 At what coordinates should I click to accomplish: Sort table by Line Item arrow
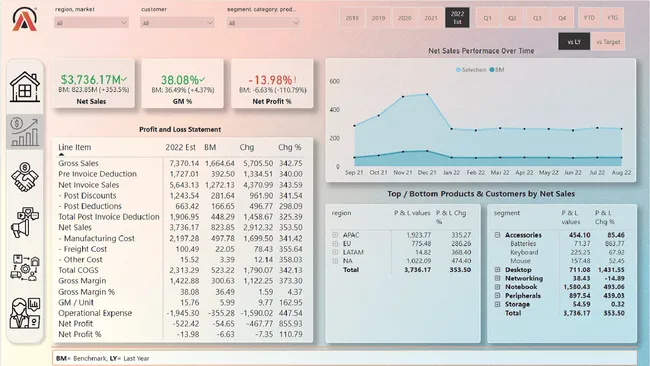[x=61, y=155]
